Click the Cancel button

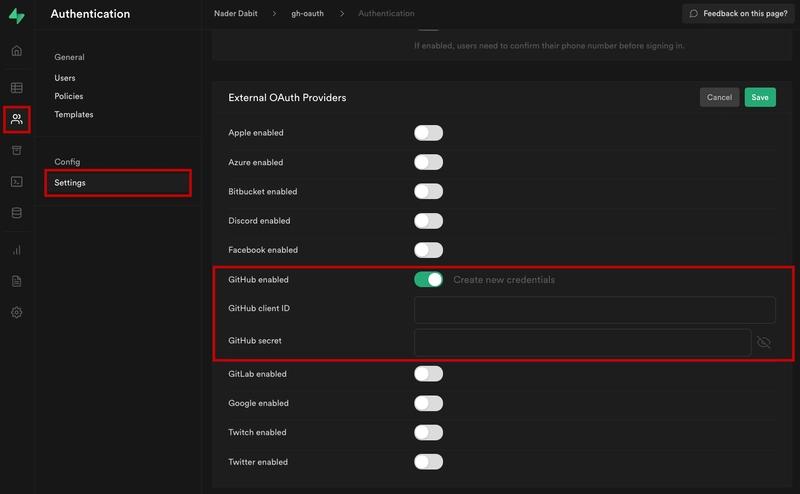click(x=719, y=97)
